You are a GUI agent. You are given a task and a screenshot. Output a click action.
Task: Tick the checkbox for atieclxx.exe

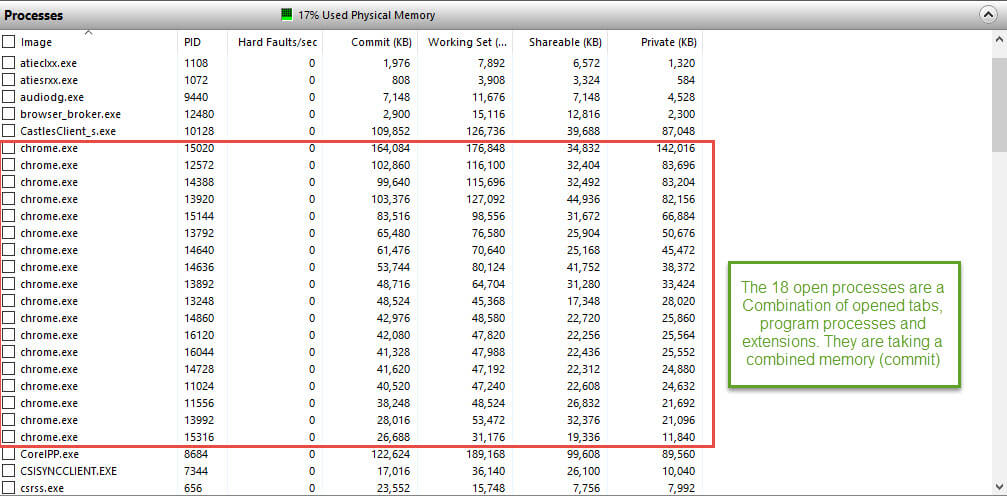point(8,63)
